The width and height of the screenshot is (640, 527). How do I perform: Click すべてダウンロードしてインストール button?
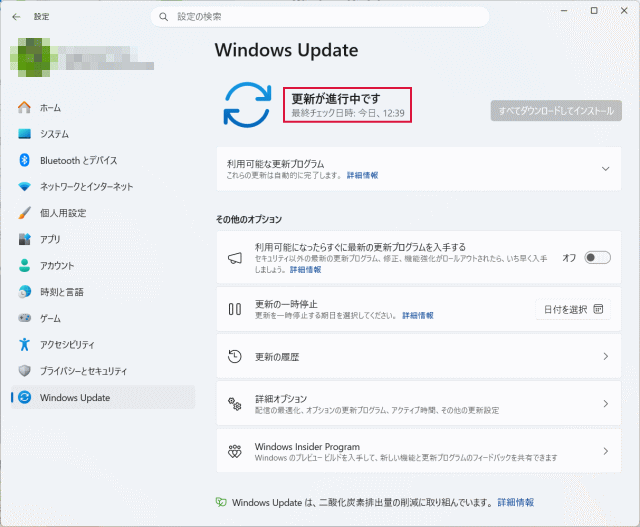(556, 111)
